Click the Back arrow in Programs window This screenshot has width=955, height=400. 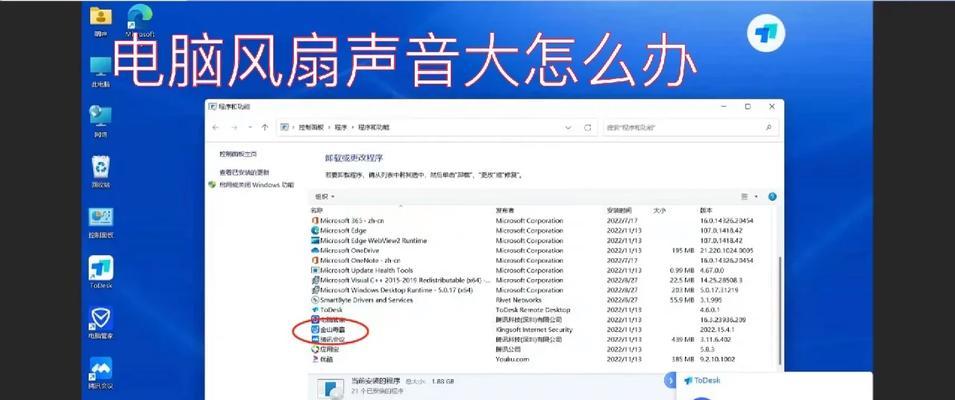(x=215, y=127)
